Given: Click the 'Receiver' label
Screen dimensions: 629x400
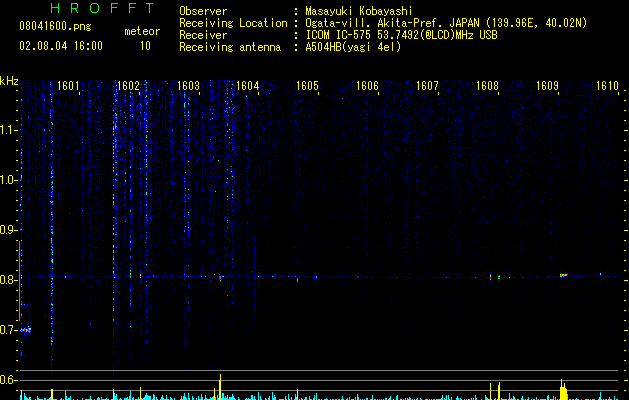Looking at the screenshot, I should [203, 35].
